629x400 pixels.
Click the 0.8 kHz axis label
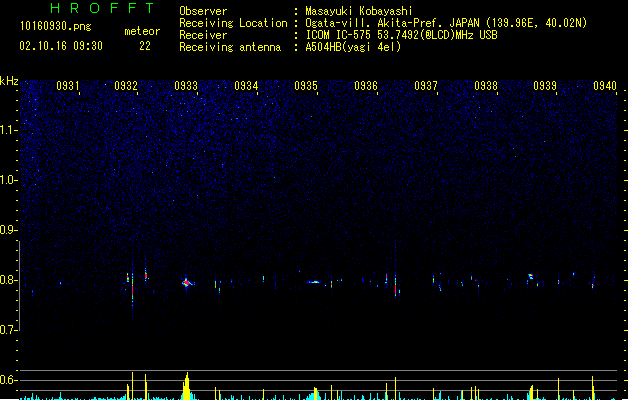tap(8, 280)
